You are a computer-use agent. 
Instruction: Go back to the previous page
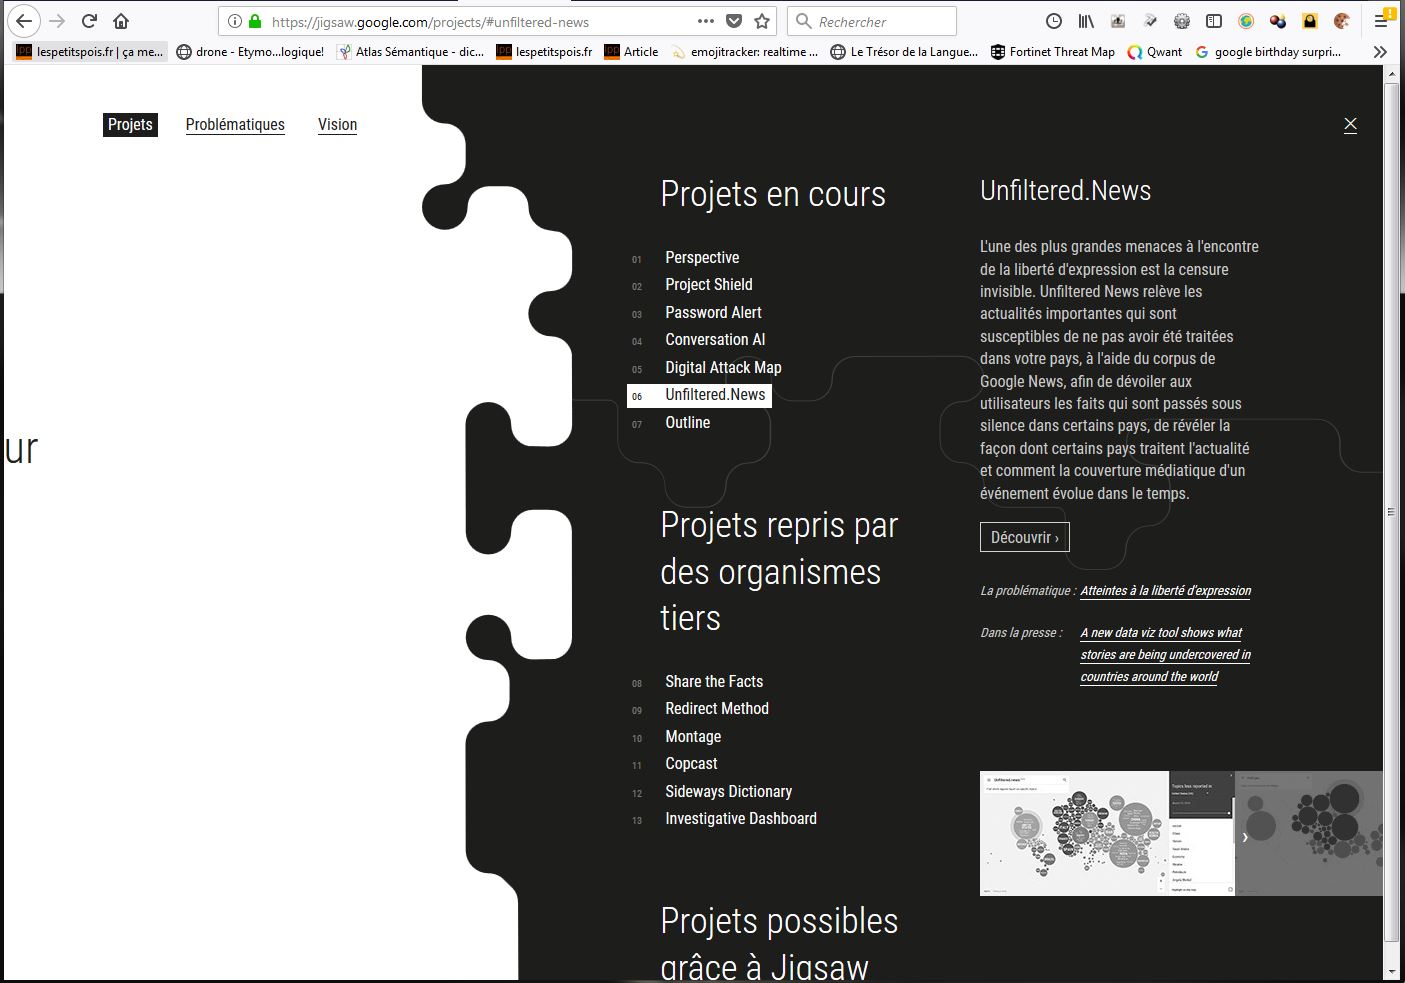click(x=24, y=21)
